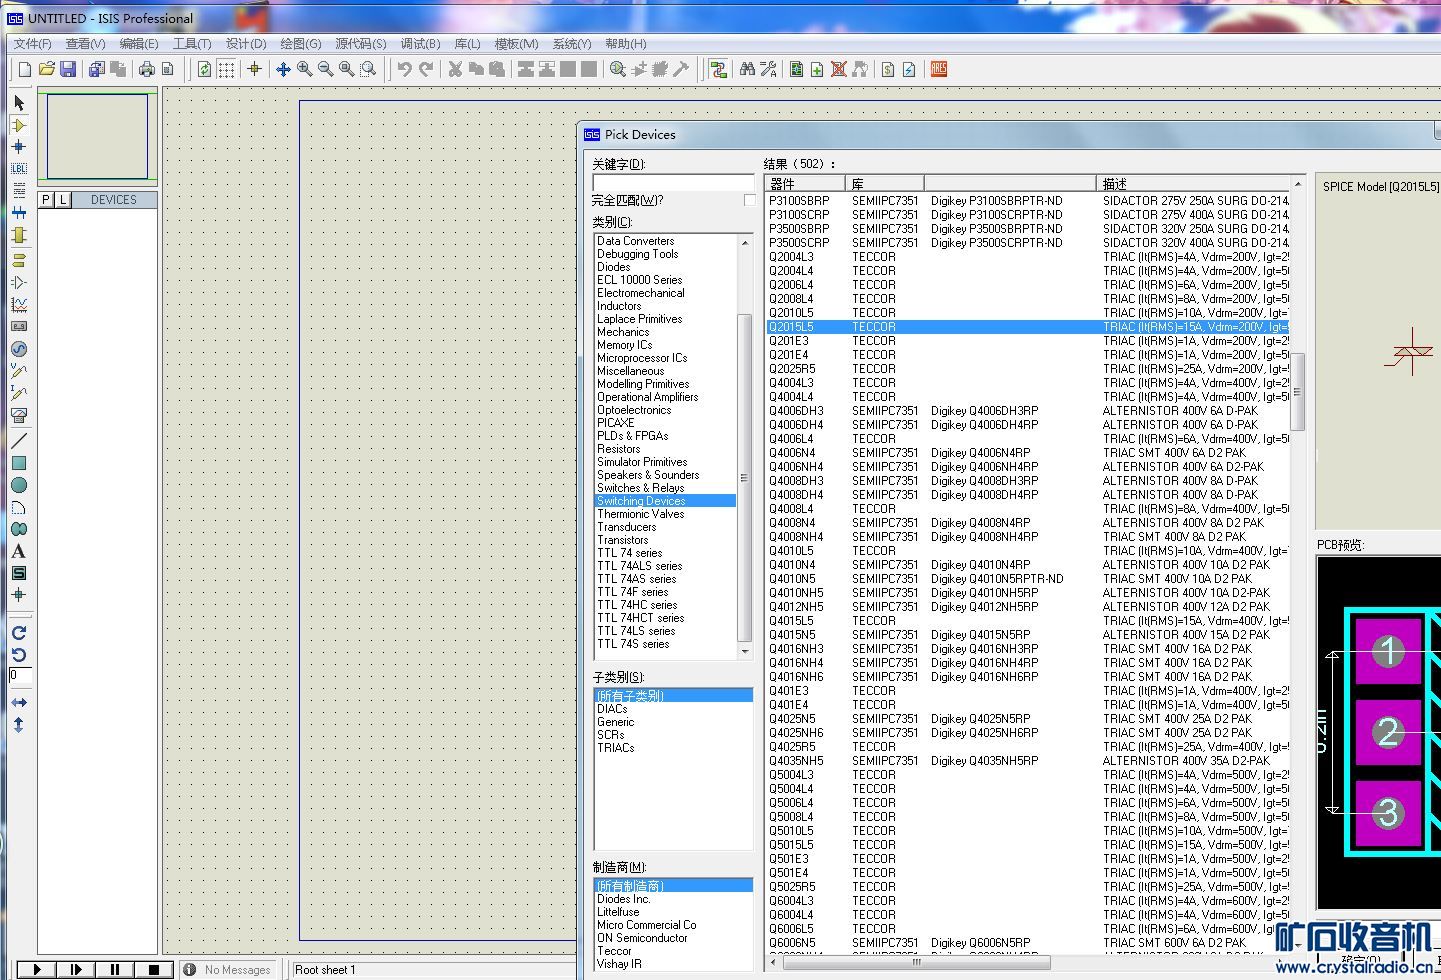
Task: Select the Voltage Probe tool
Action: (19, 370)
